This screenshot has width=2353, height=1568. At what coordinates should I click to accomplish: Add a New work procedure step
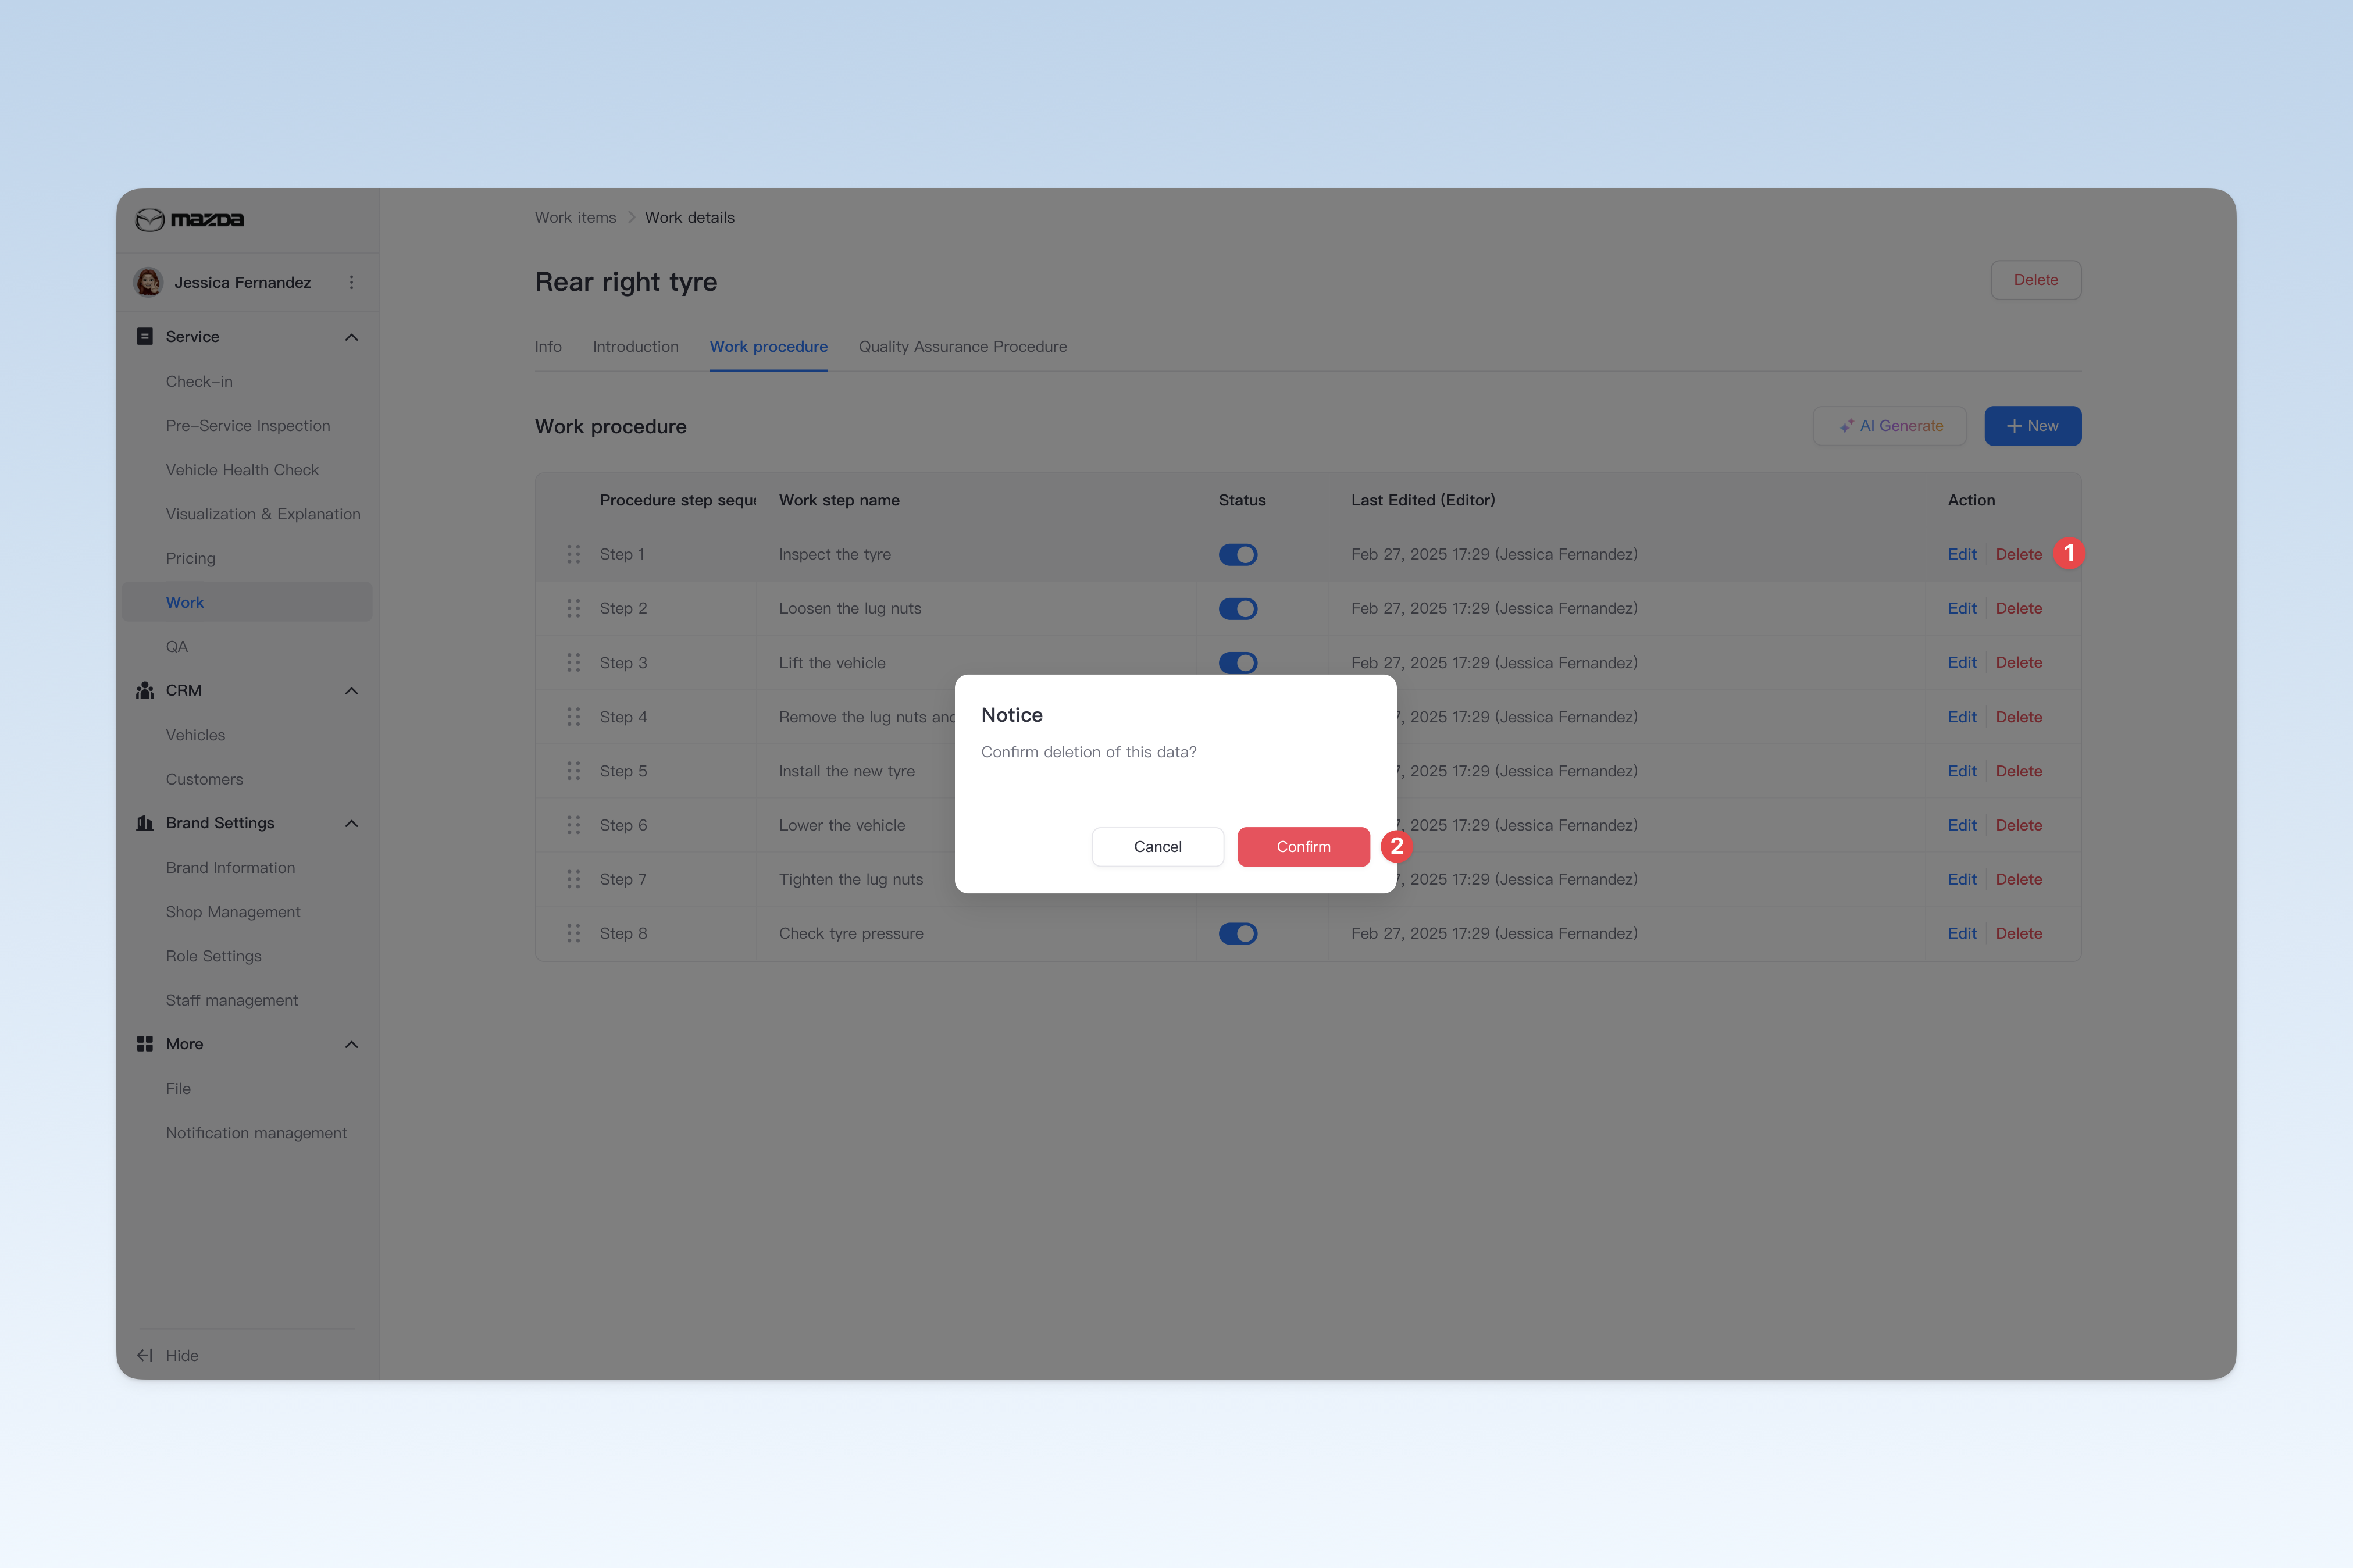[2032, 426]
